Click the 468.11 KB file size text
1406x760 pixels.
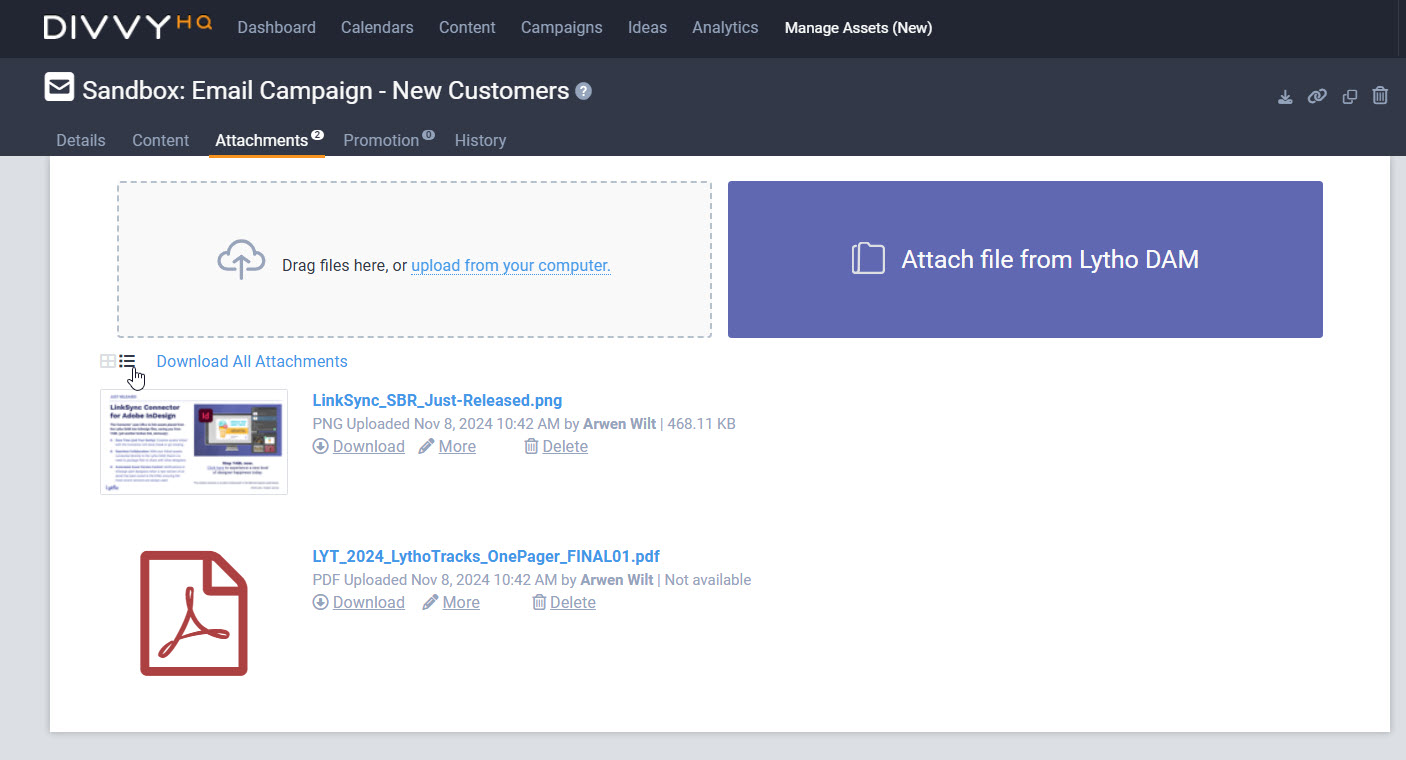coord(701,424)
